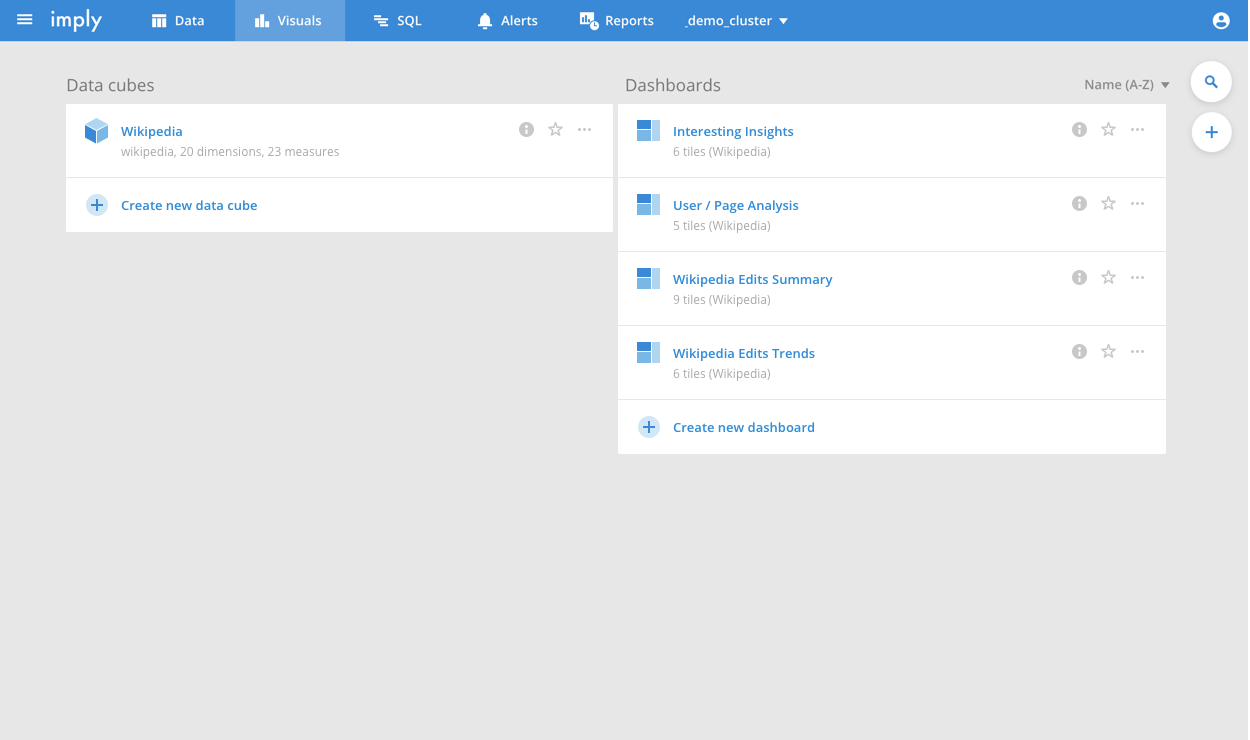
Task: Star the Wikipedia Edits Summary dashboard
Action: tap(1108, 277)
